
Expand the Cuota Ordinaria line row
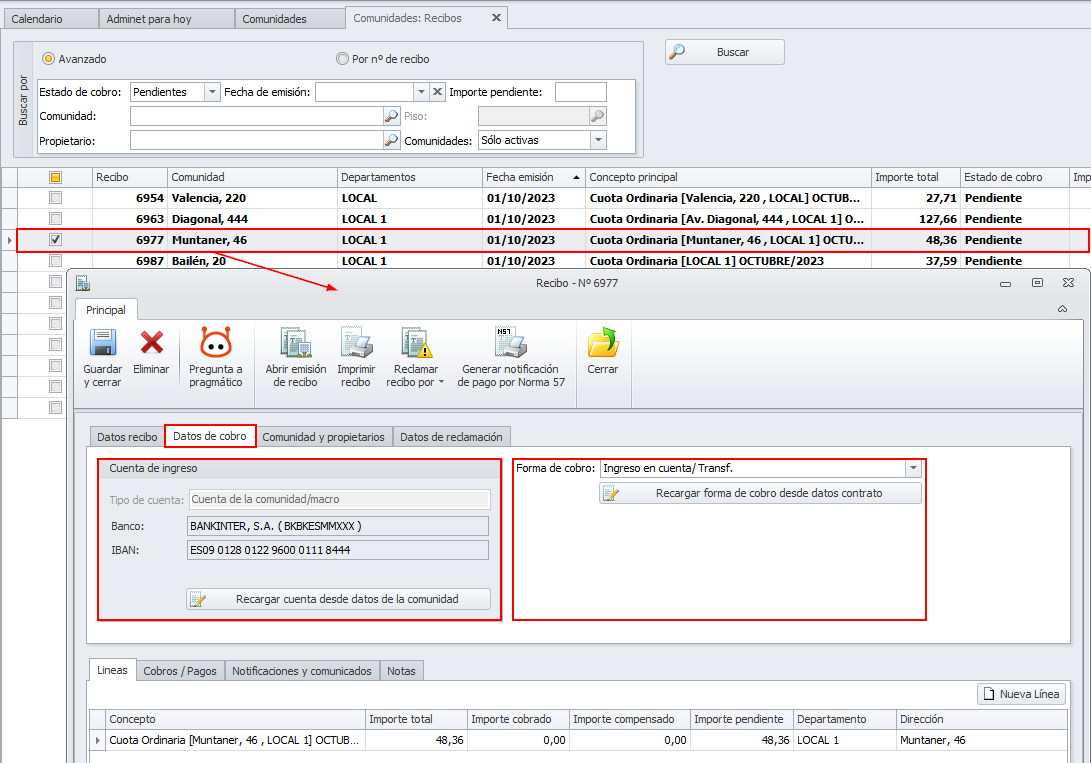(97, 740)
